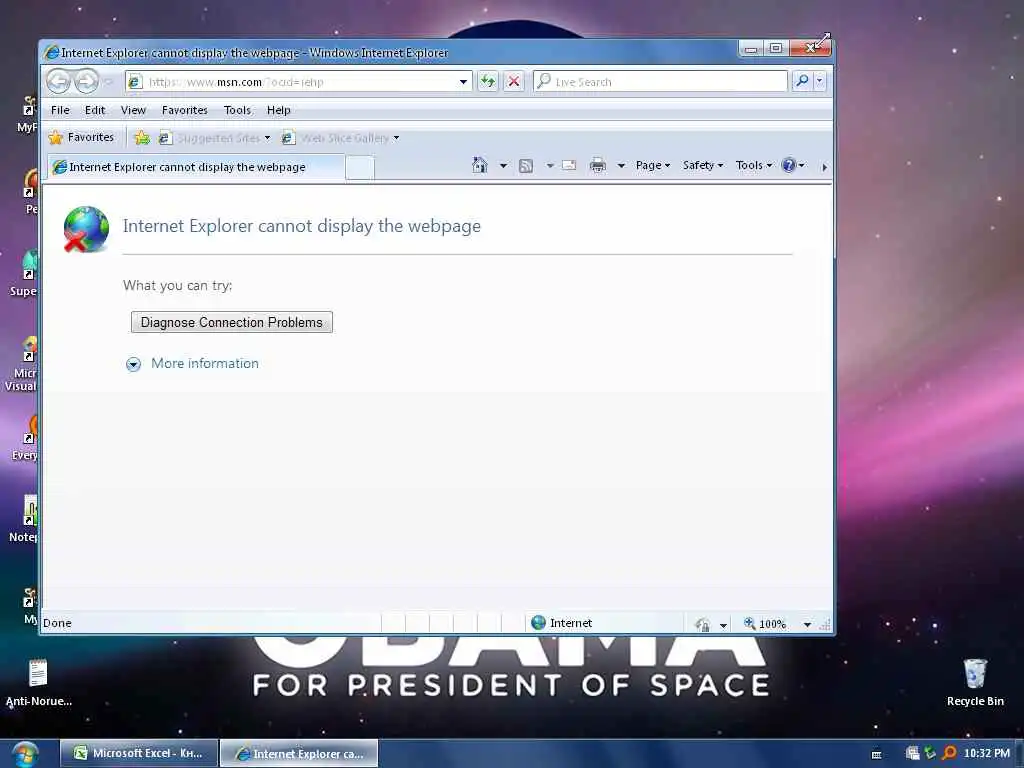Open the Favorites star button
Image resolution: width=1024 pixels, height=768 pixels.
pyautogui.click(x=82, y=137)
